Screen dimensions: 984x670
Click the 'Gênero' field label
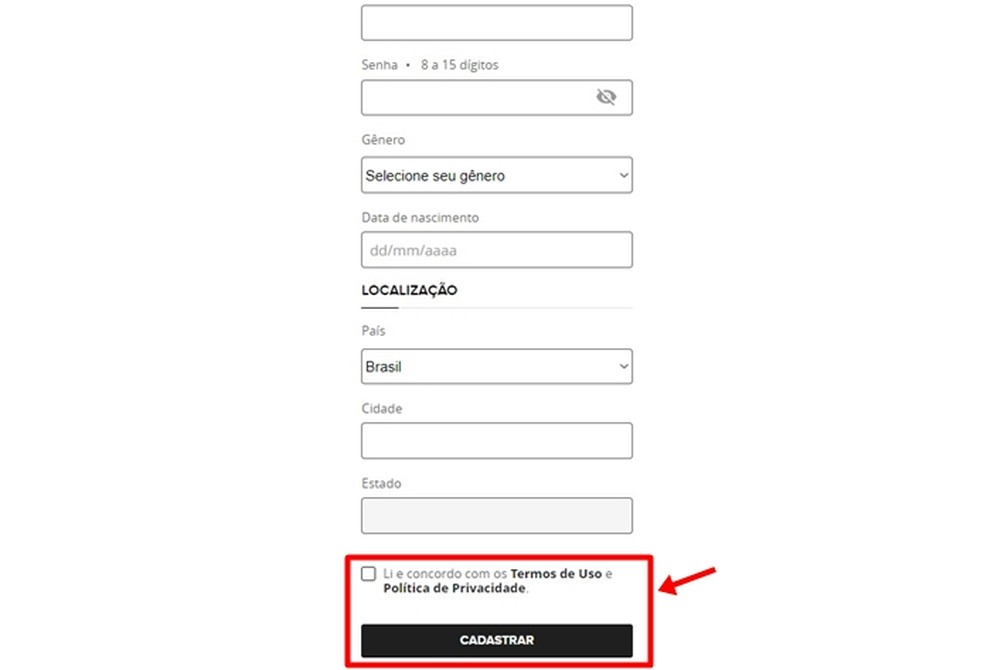[383, 141]
